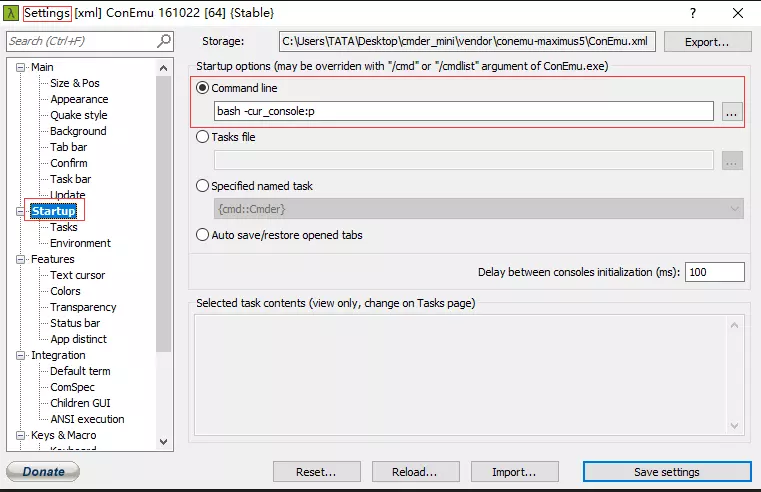This screenshot has width=761, height=492.
Task: Select the Startup tree item
Action: tap(53, 211)
